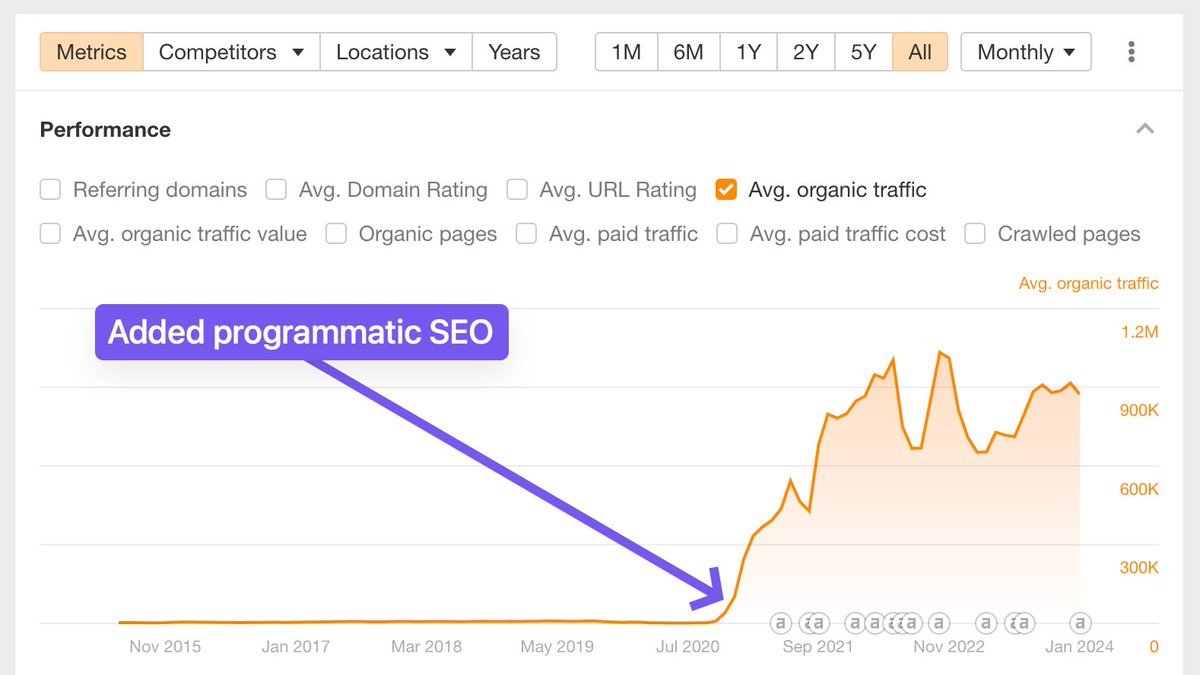Viewport: 1200px width, 675px height.
Task: Open the Monthly interval dropdown
Action: pyautogui.click(x=1026, y=52)
